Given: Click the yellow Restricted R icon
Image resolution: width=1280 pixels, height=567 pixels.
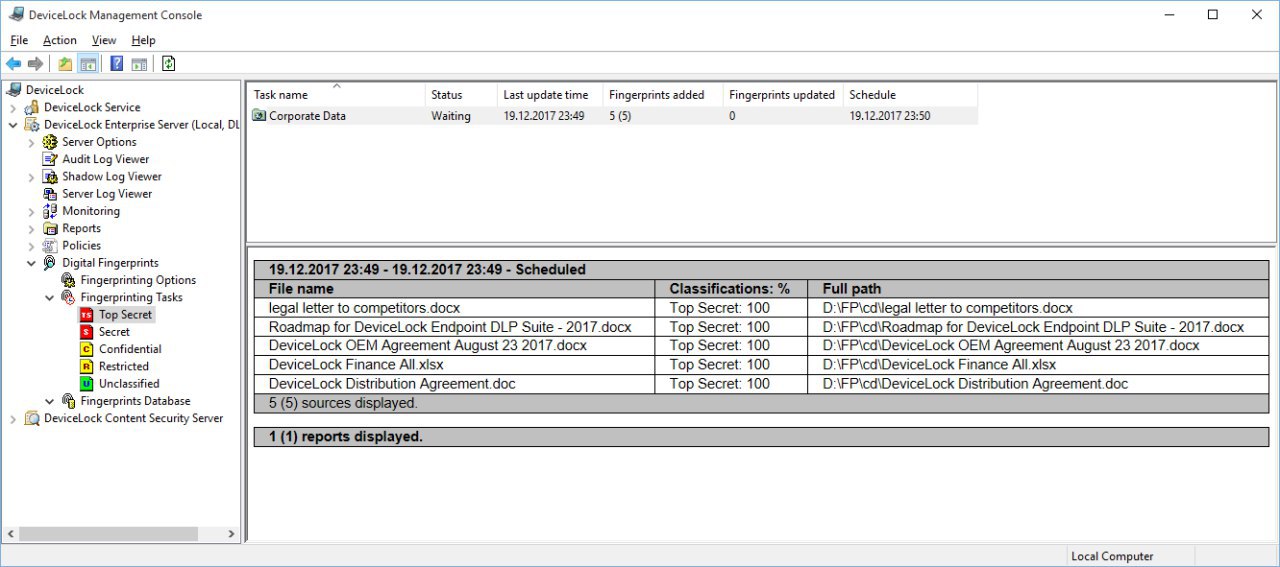Looking at the screenshot, I should pyautogui.click(x=87, y=366).
